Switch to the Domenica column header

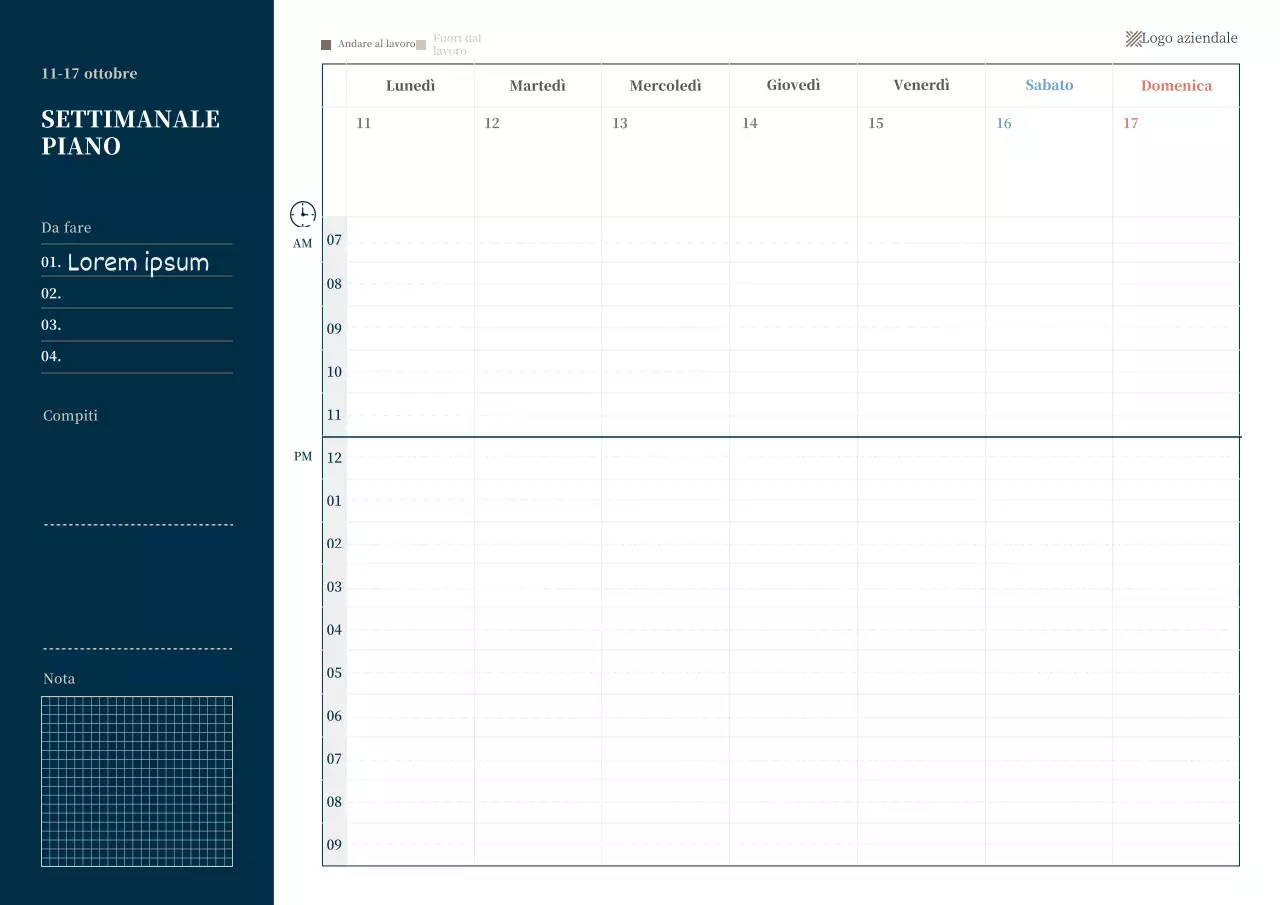coord(1176,85)
